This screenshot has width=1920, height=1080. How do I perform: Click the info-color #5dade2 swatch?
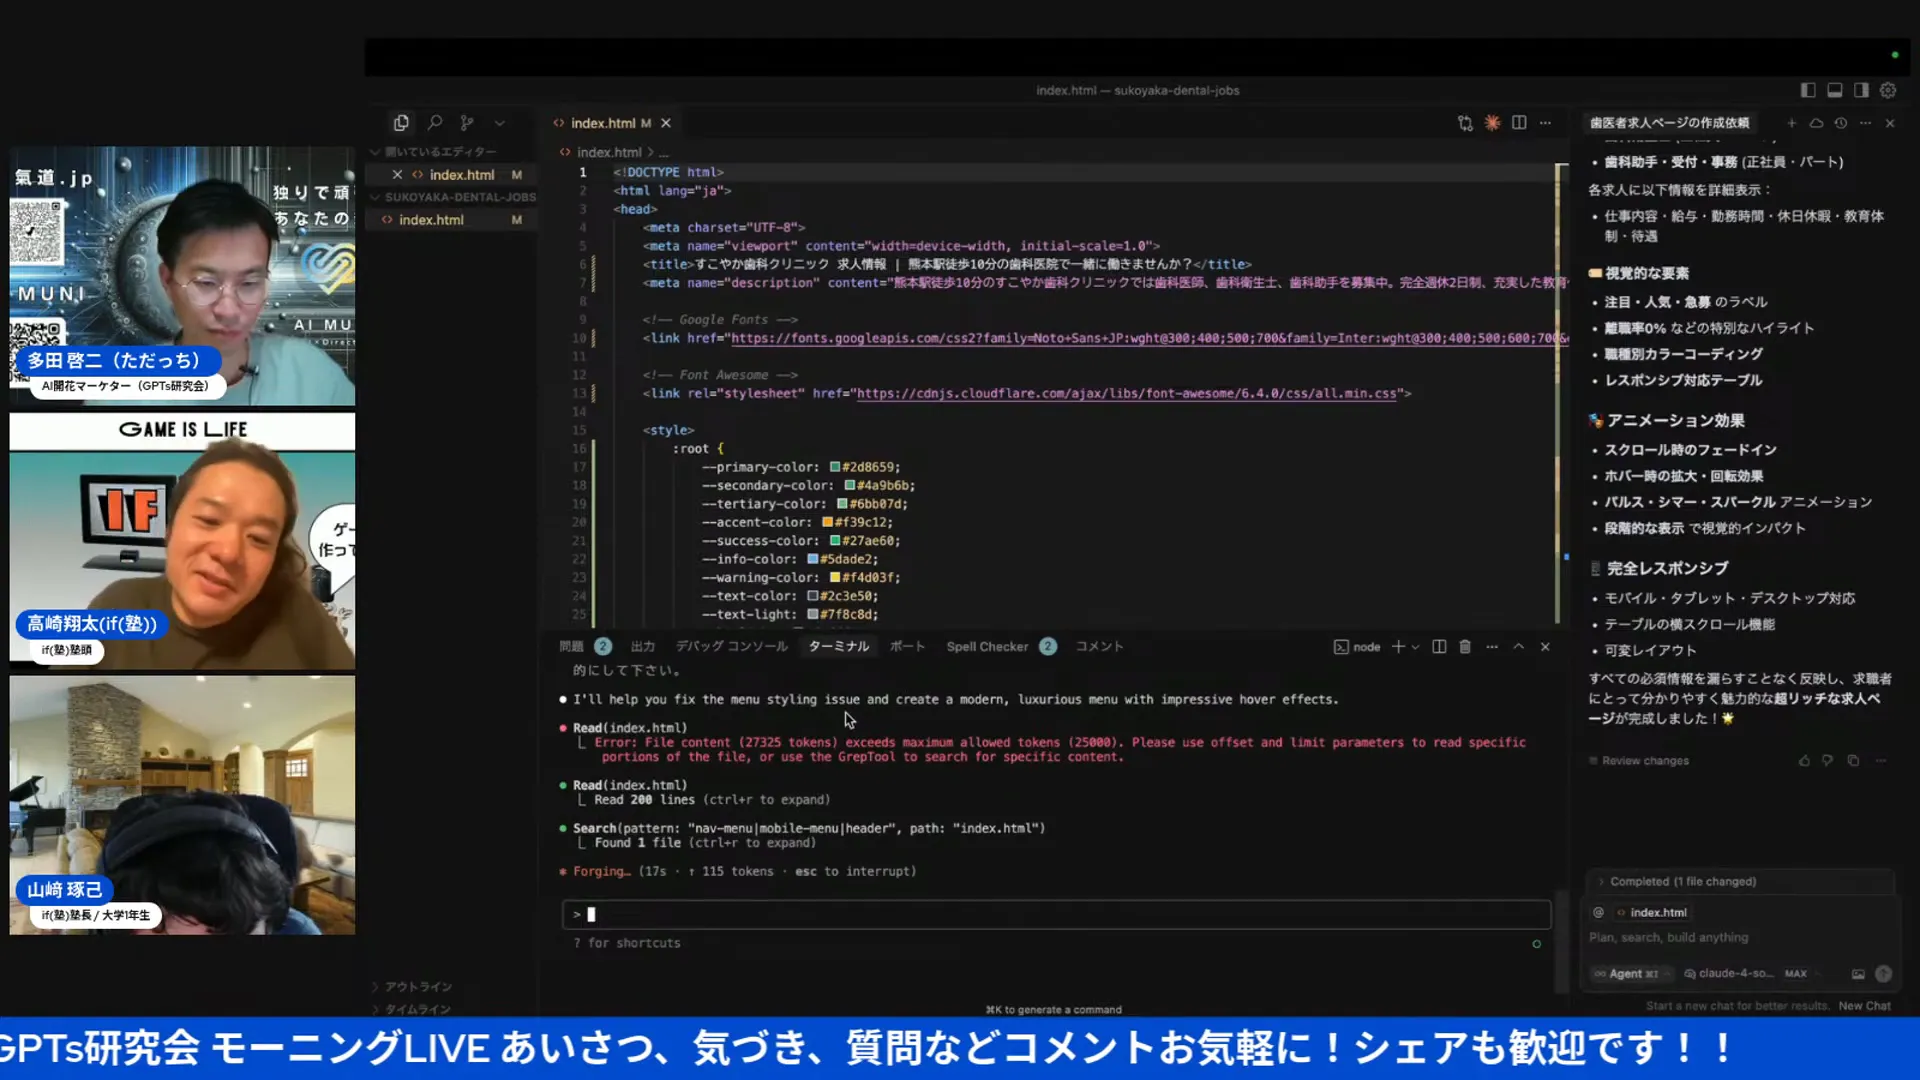click(x=813, y=559)
